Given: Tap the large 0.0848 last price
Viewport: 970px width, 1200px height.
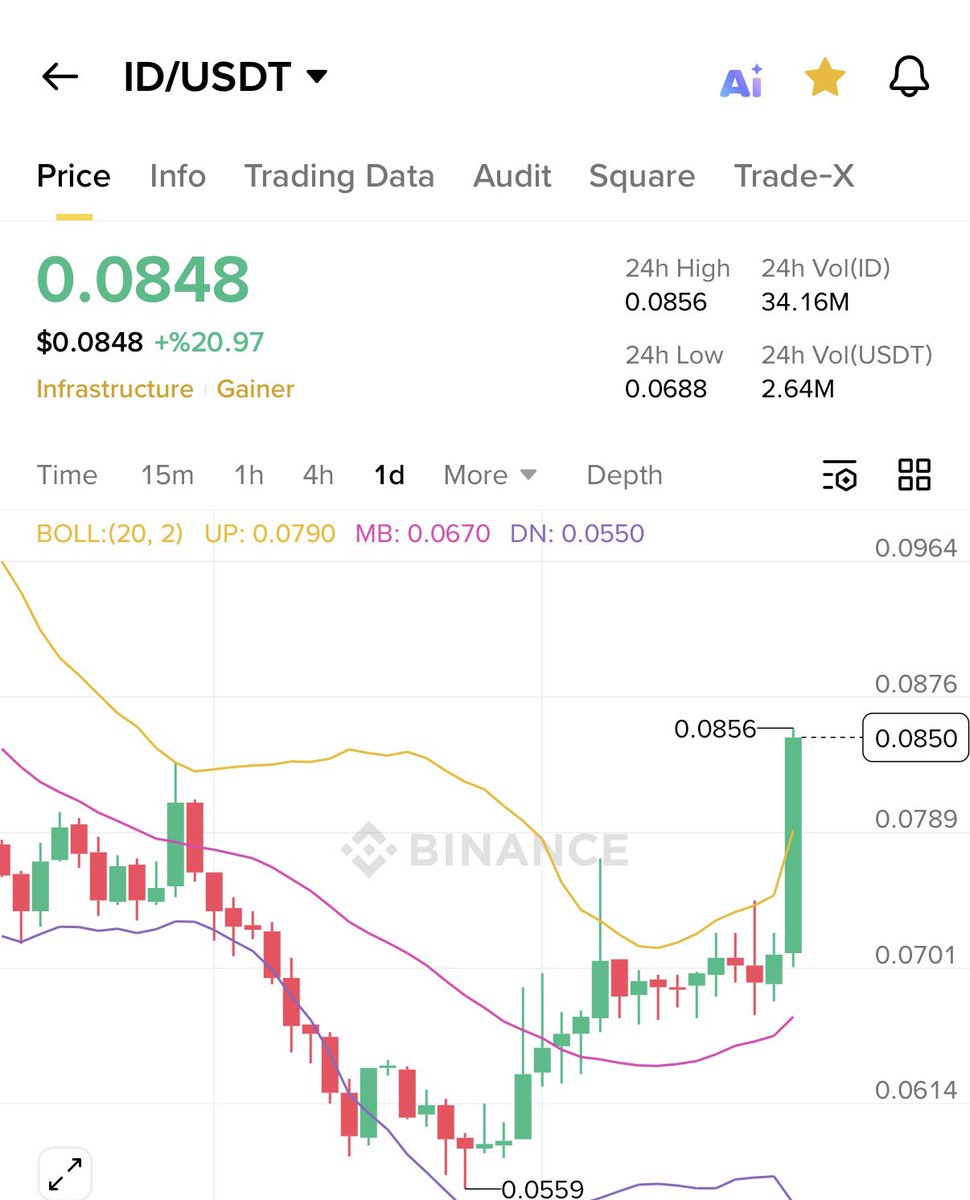Looking at the screenshot, I should pyautogui.click(x=143, y=279).
